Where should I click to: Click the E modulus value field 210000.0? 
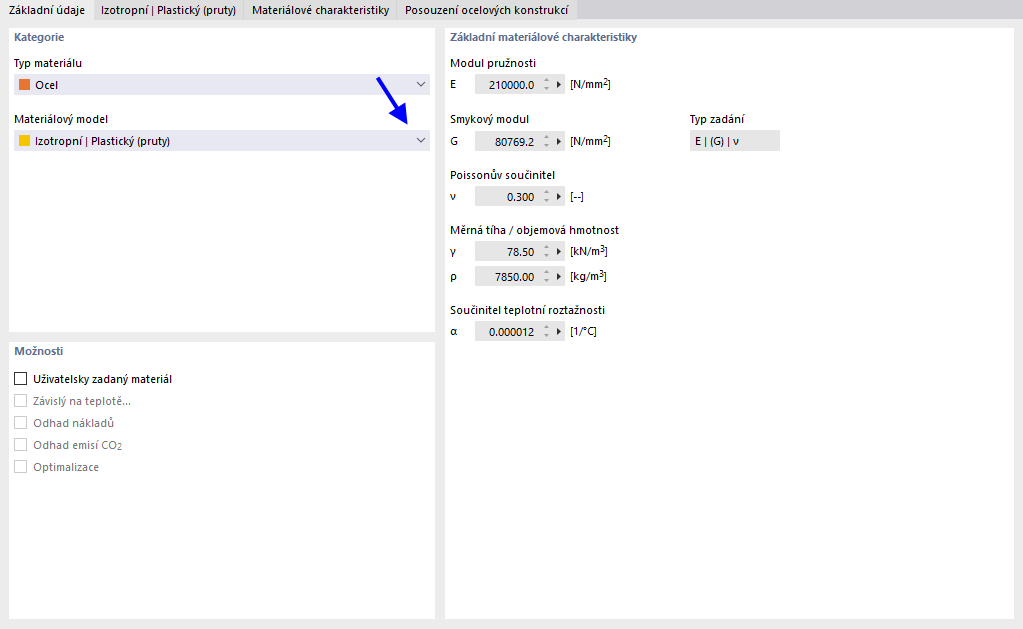pos(506,84)
